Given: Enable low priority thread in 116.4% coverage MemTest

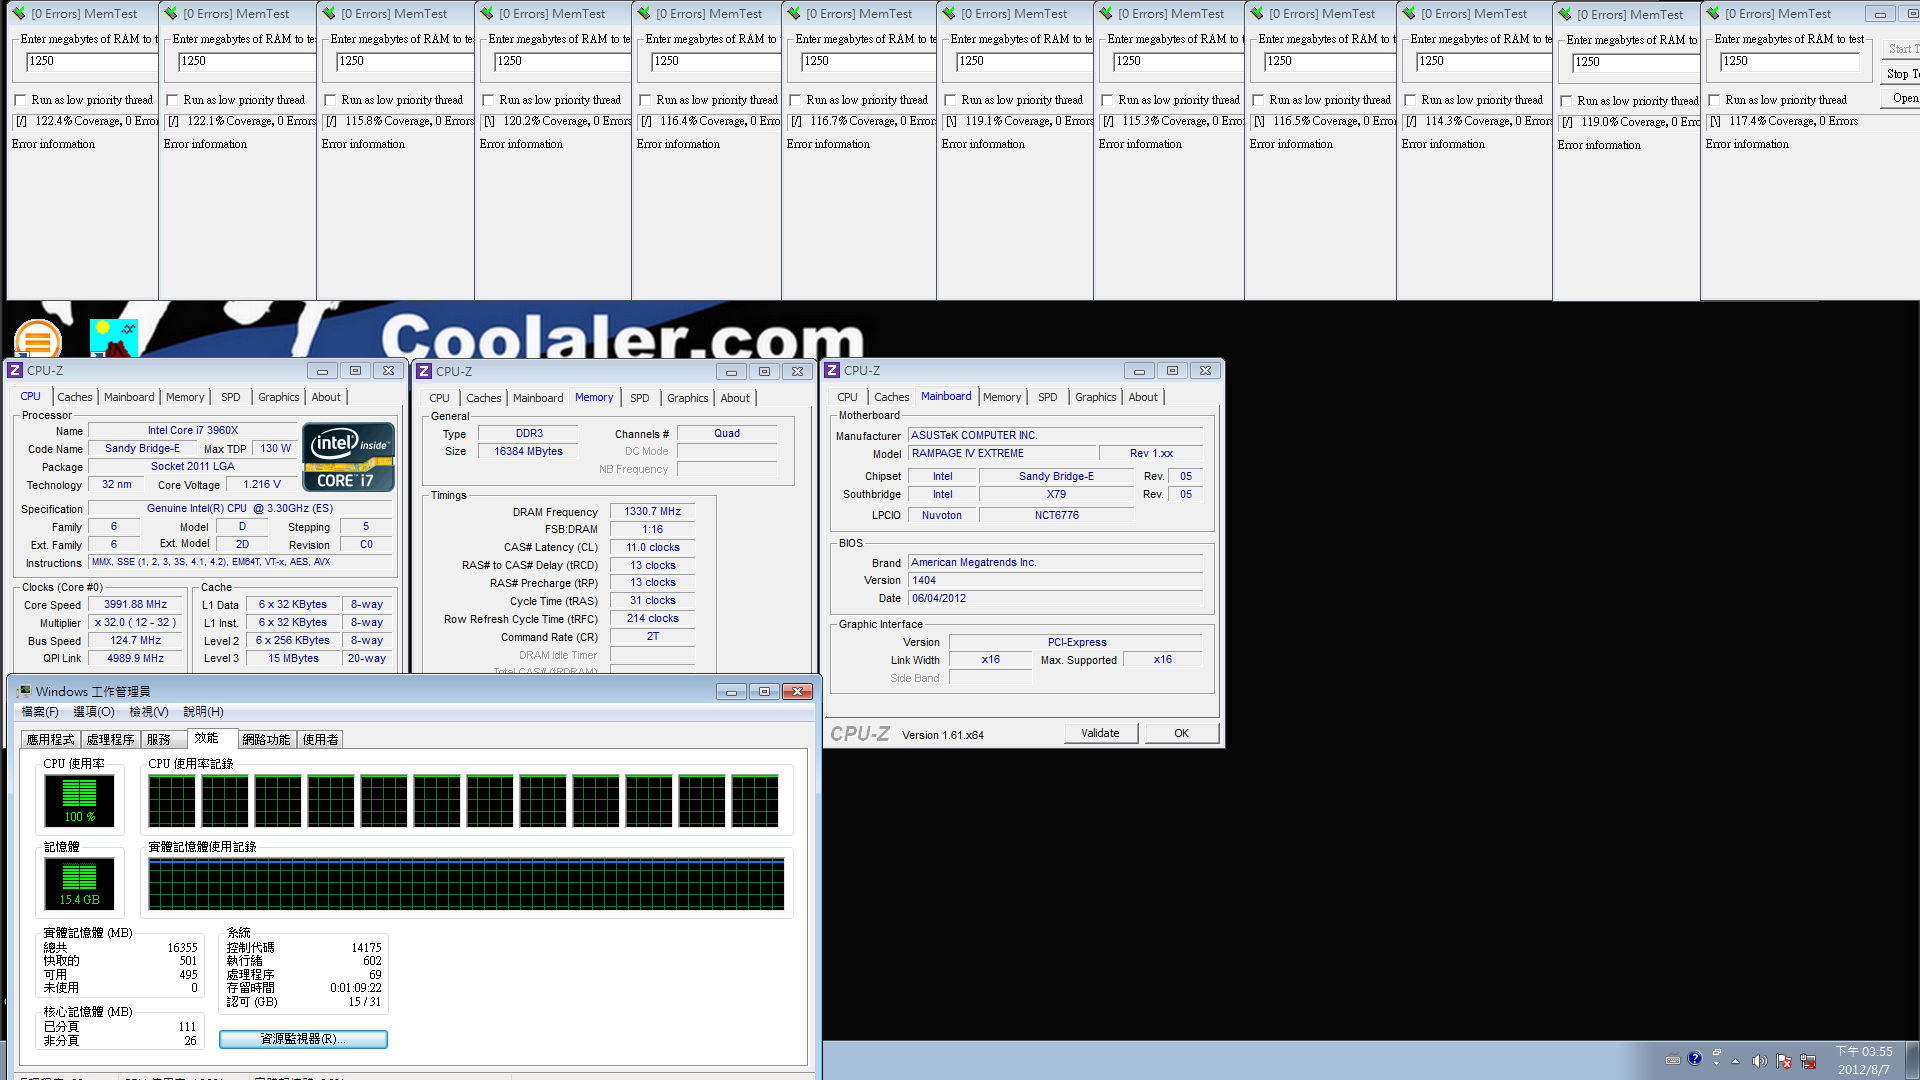Looking at the screenshot, I should [x=645, y=100].
